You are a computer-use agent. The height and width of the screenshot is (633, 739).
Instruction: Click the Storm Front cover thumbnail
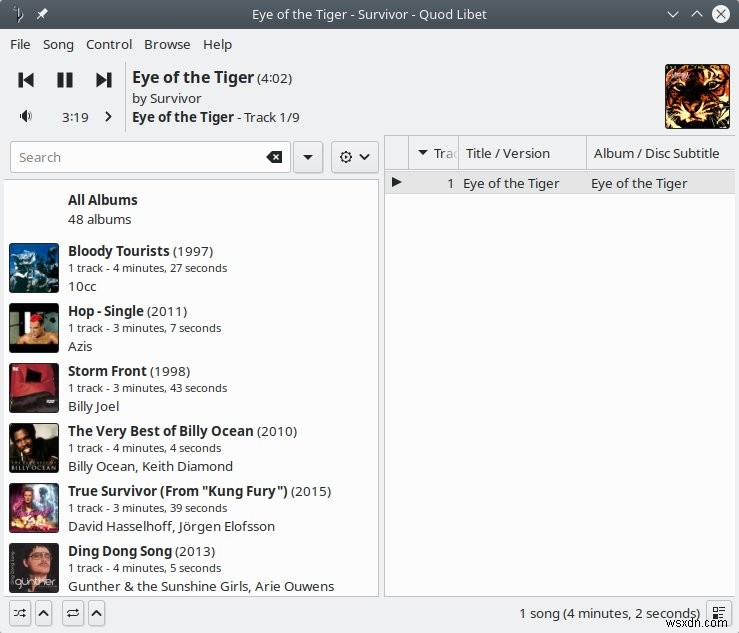34,387
